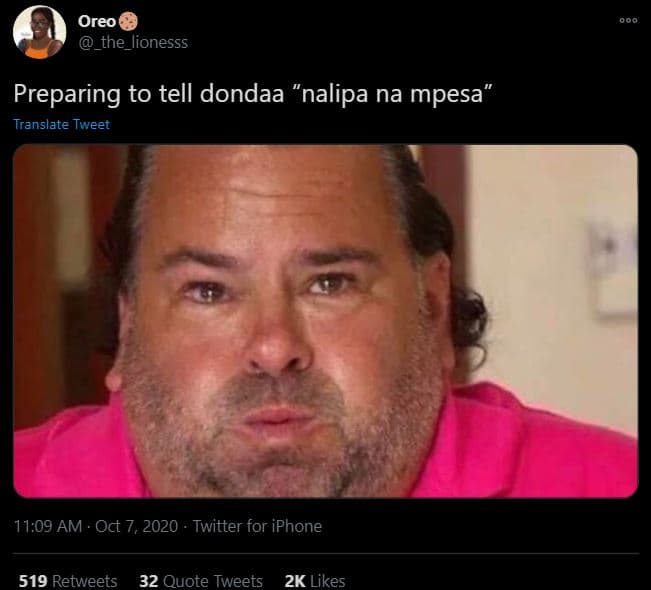Open the attached photo in full view
This screenshot has height=590, width=651.
[326, 321]
